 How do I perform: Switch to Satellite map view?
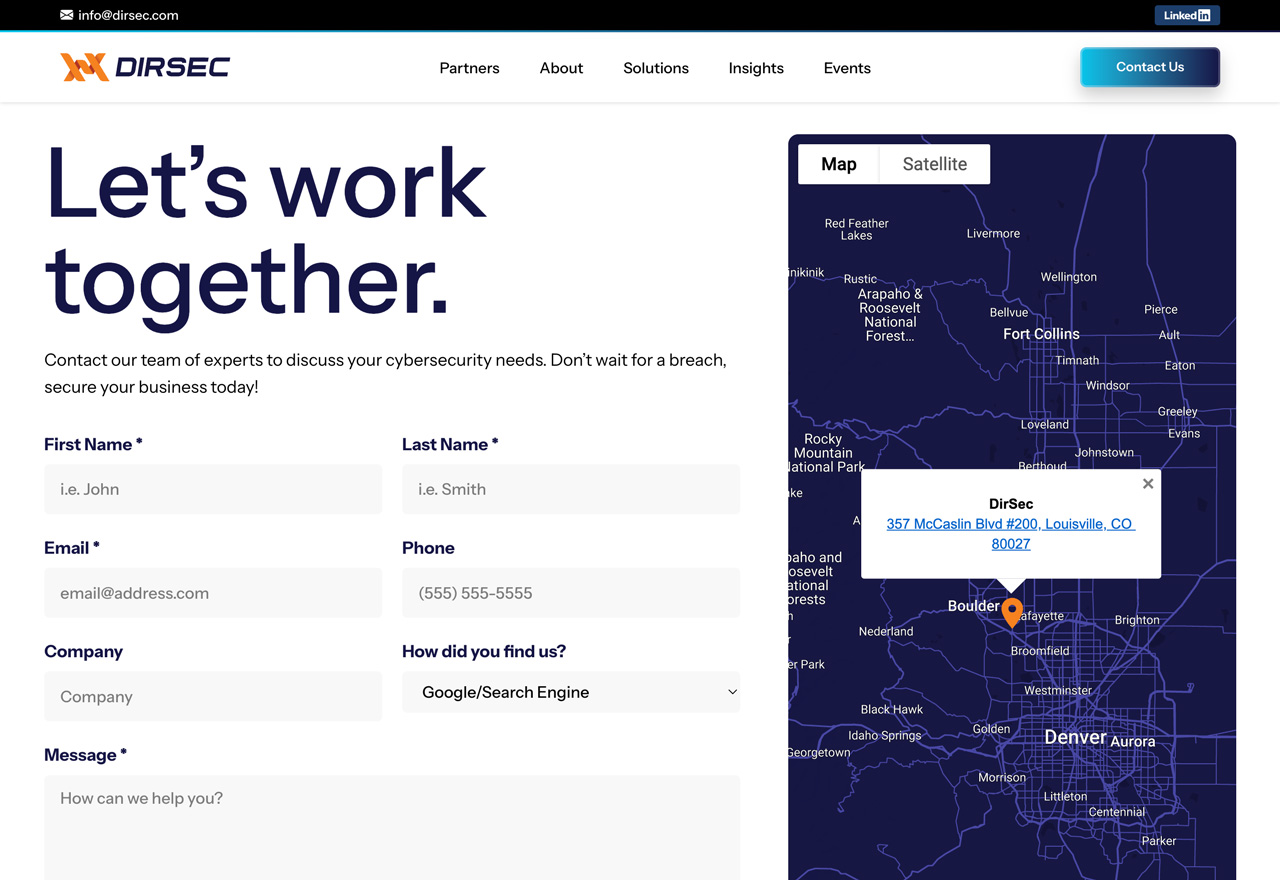pos(934,164)
